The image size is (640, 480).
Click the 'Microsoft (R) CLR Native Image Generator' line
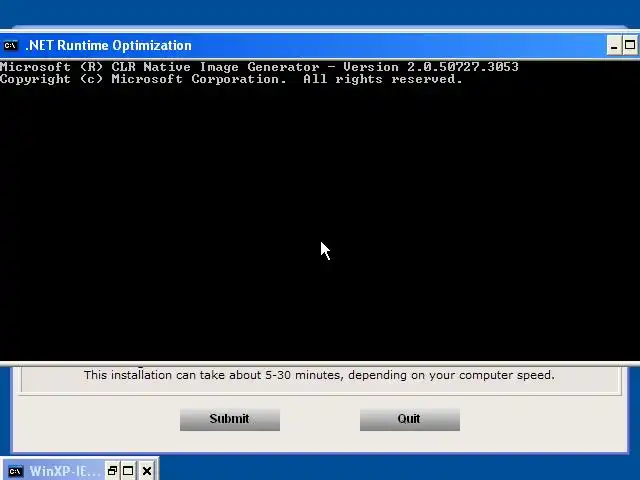[259, 67]
